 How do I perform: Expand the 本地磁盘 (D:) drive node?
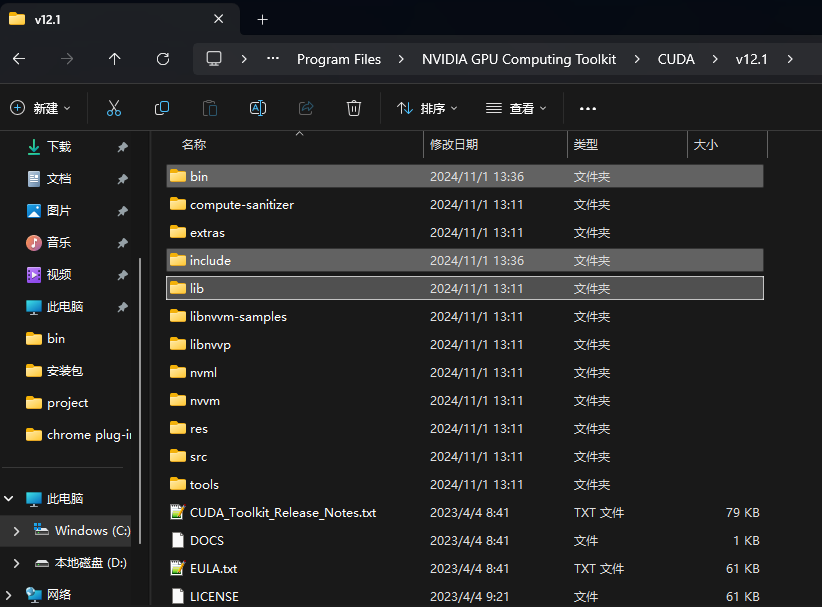coord(16,563)
